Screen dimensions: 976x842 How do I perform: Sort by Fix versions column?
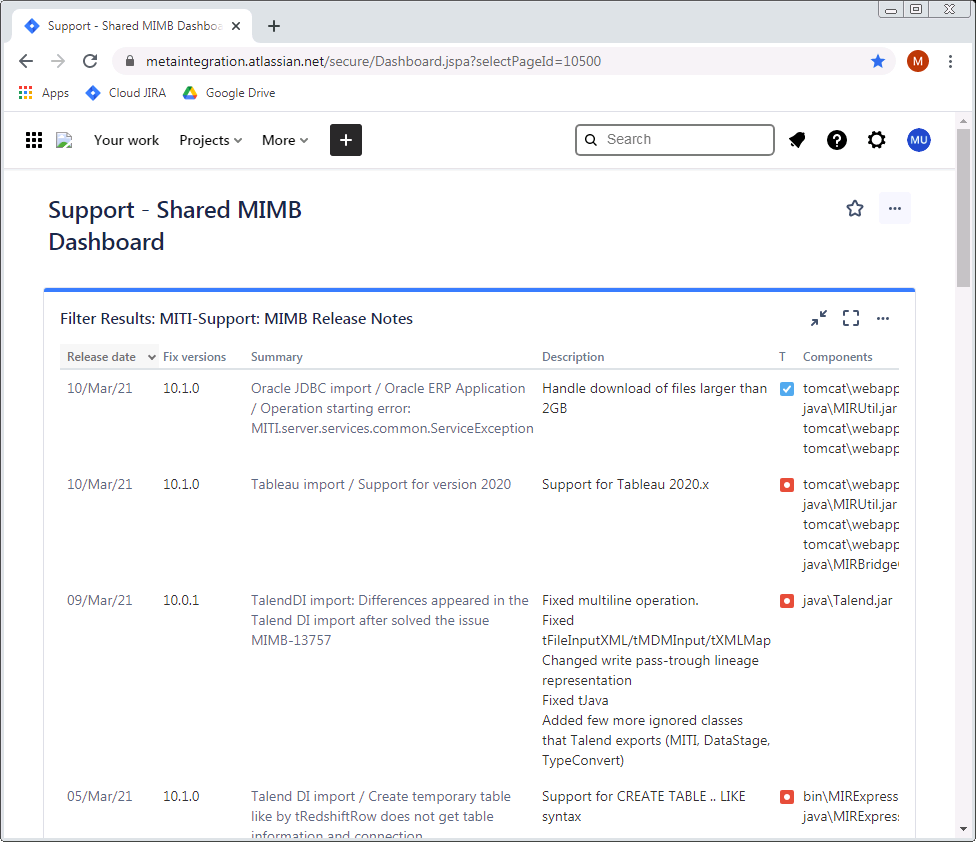pyautogui.click(x=194, y=357)
